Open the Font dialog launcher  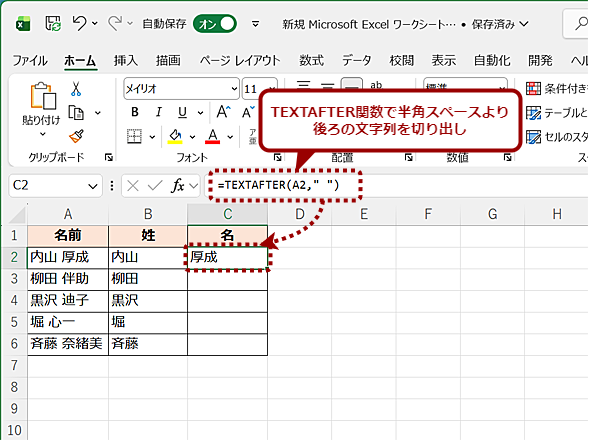(278, 157)
